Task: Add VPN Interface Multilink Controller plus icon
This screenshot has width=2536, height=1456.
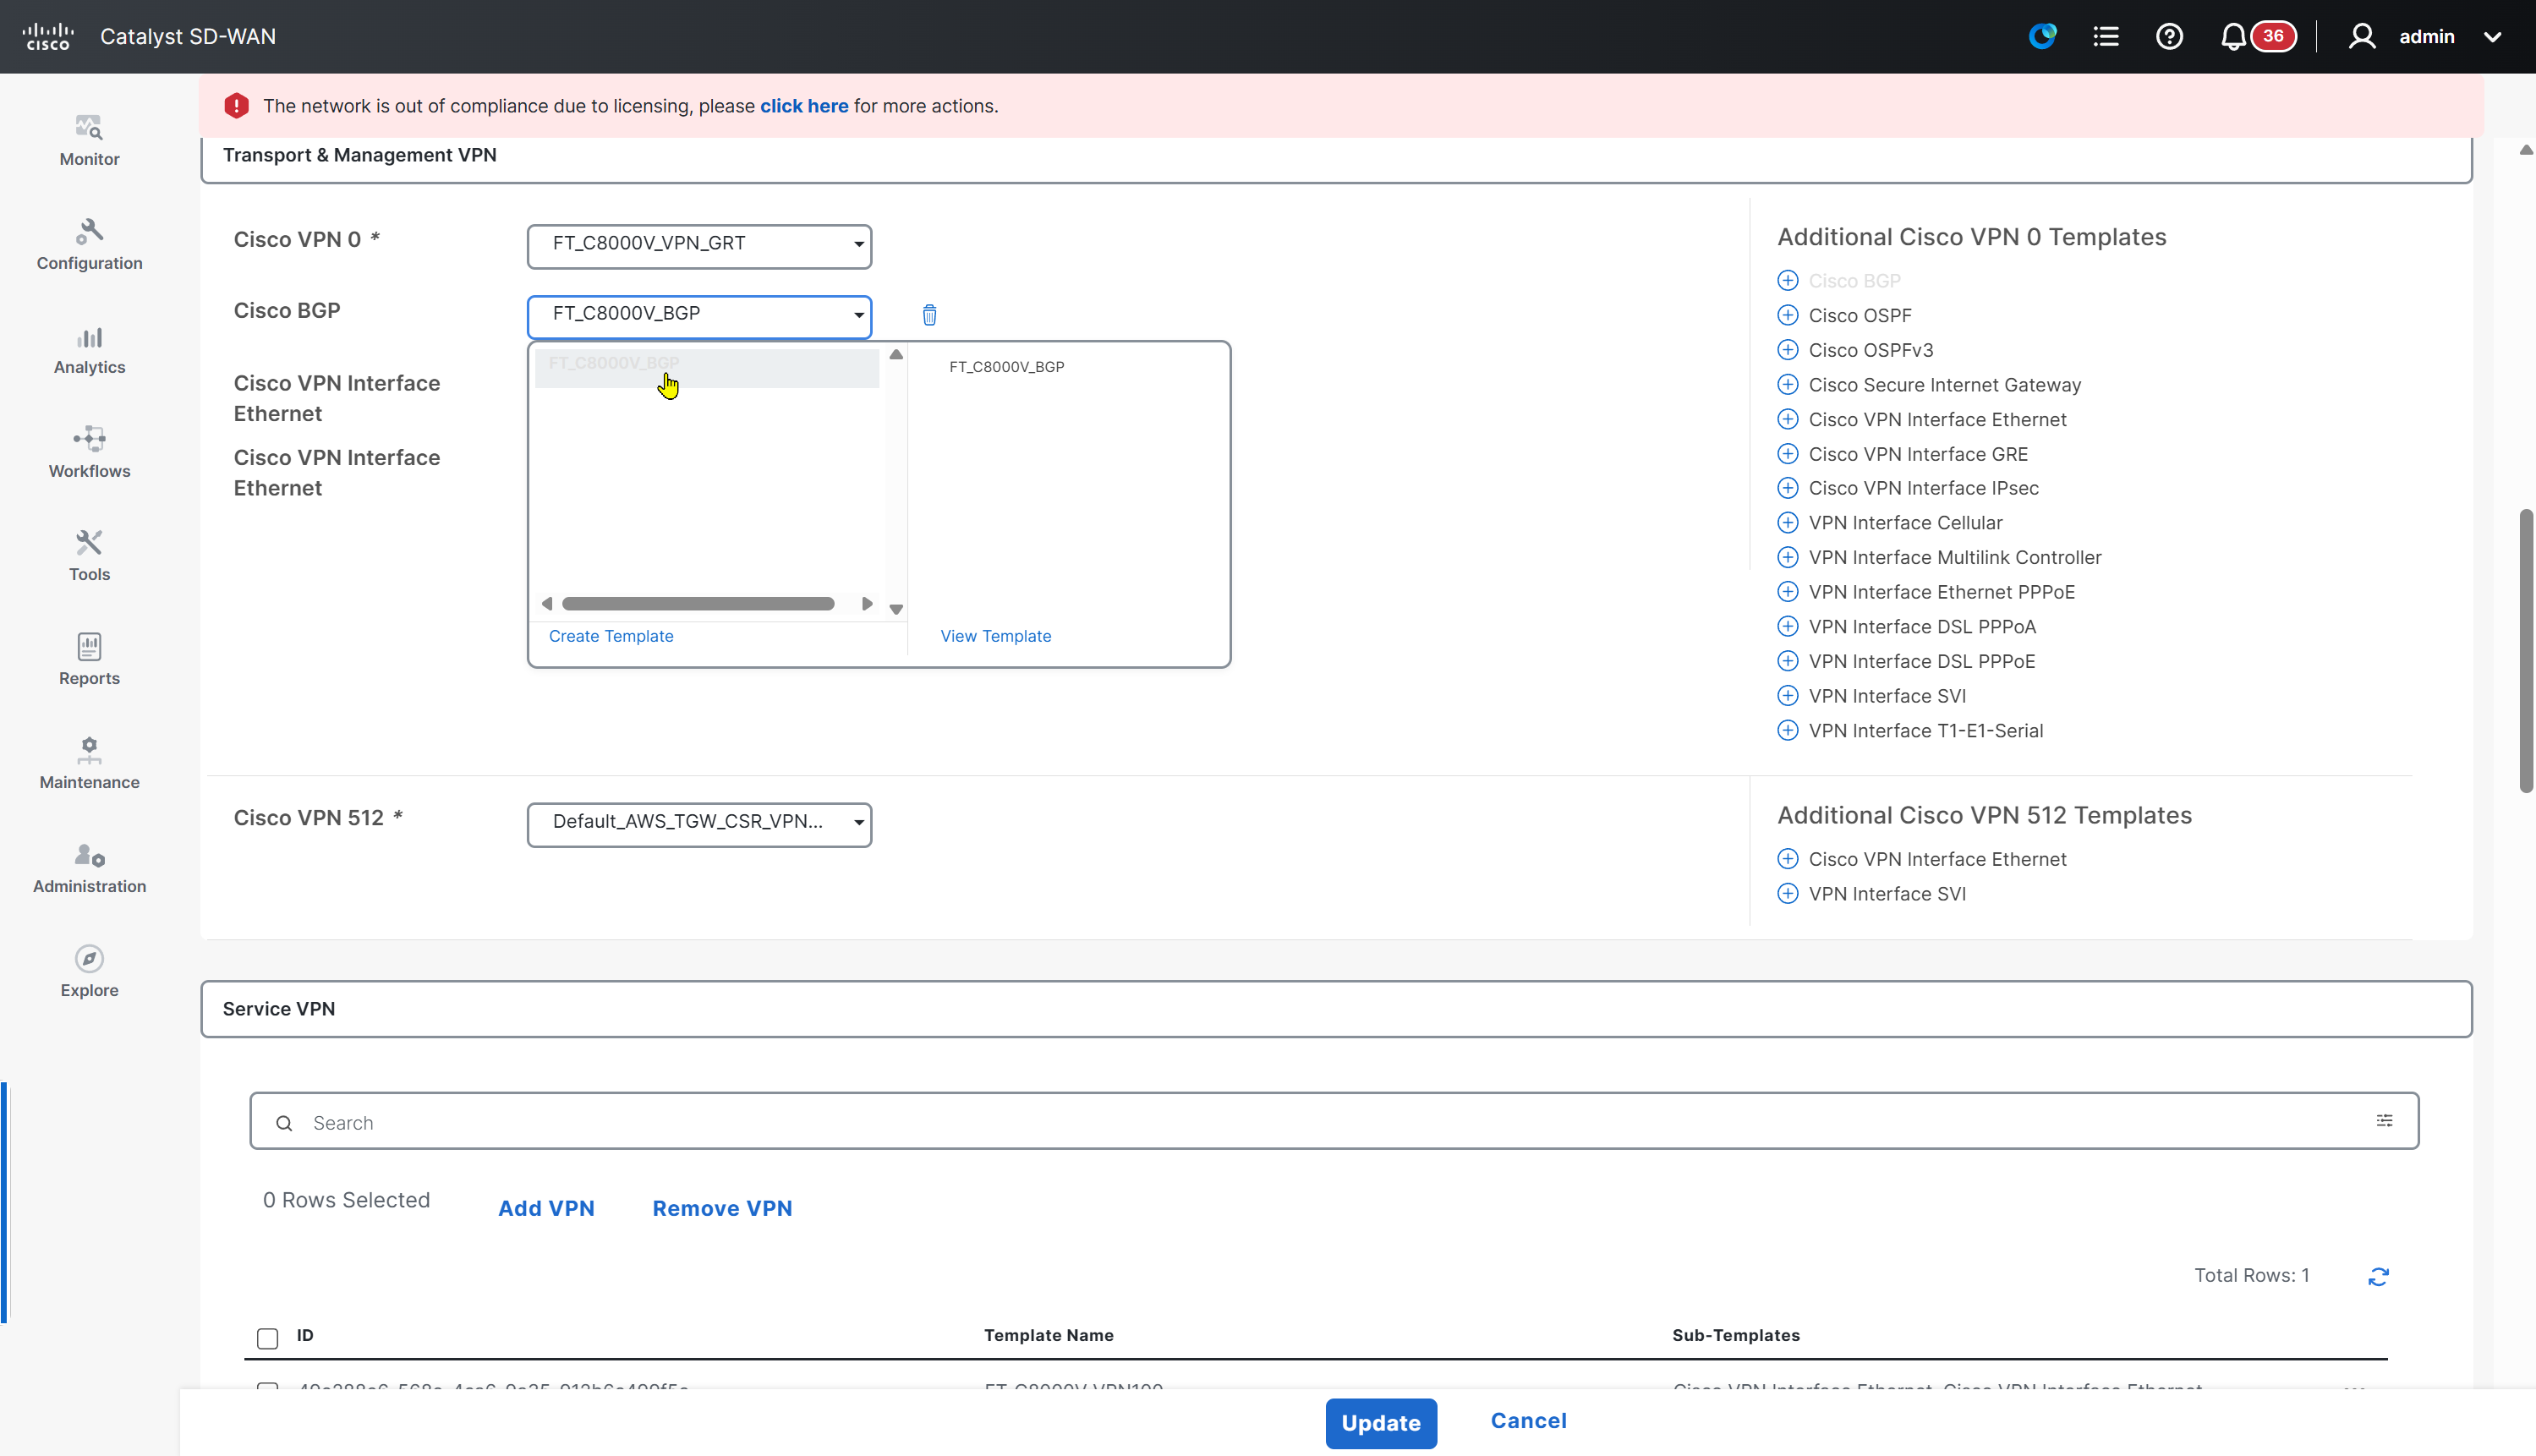Action: point(1788,557)
